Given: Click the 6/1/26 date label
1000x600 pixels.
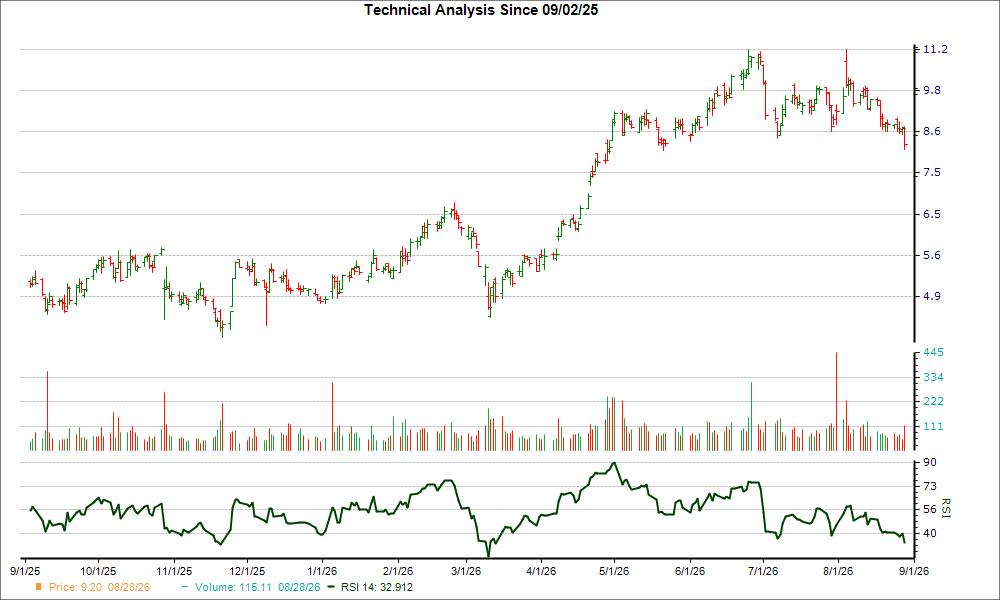Looking at the screenshot, I should tap(689, 571).
